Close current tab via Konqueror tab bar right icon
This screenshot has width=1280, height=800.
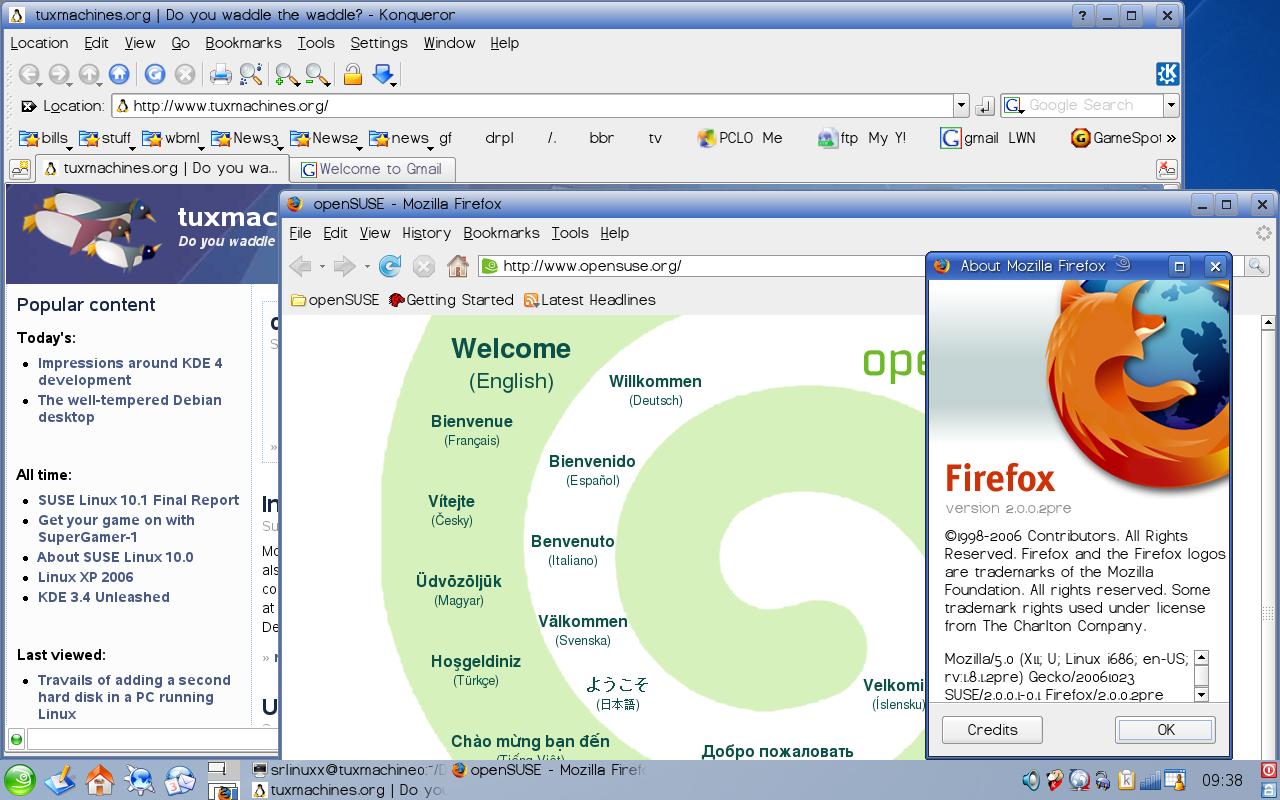pos(1166,169)
